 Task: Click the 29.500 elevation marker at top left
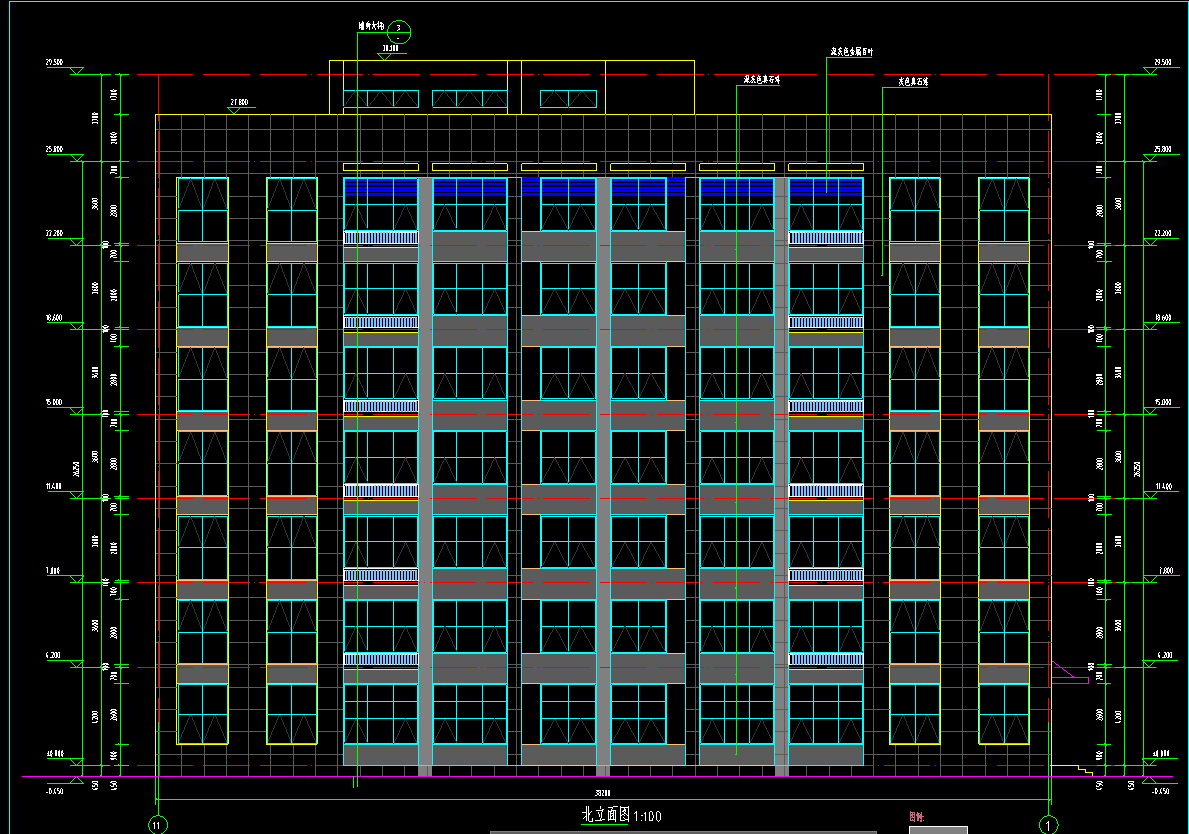pyautogui.click(x=54, y=63)
